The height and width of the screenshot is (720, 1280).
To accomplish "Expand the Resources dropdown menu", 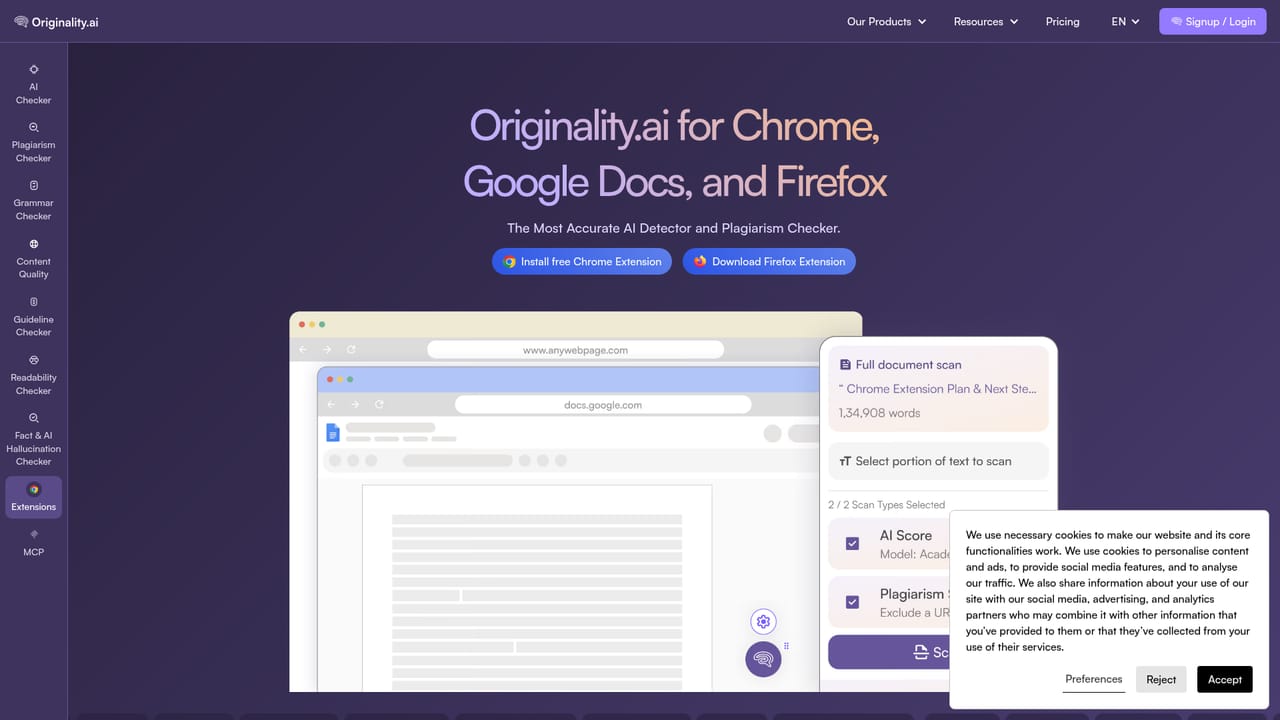I will (985, 21).
